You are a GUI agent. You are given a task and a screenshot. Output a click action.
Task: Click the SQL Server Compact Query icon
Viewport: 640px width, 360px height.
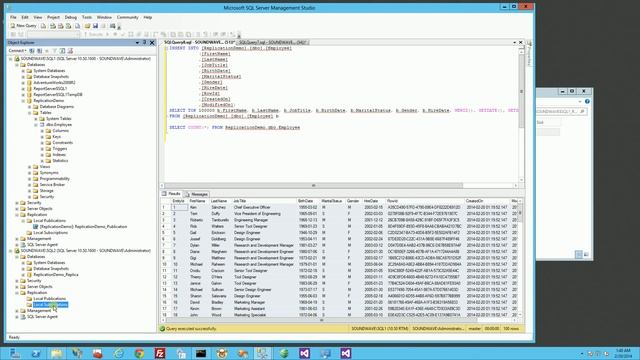(x=77, y=26)
